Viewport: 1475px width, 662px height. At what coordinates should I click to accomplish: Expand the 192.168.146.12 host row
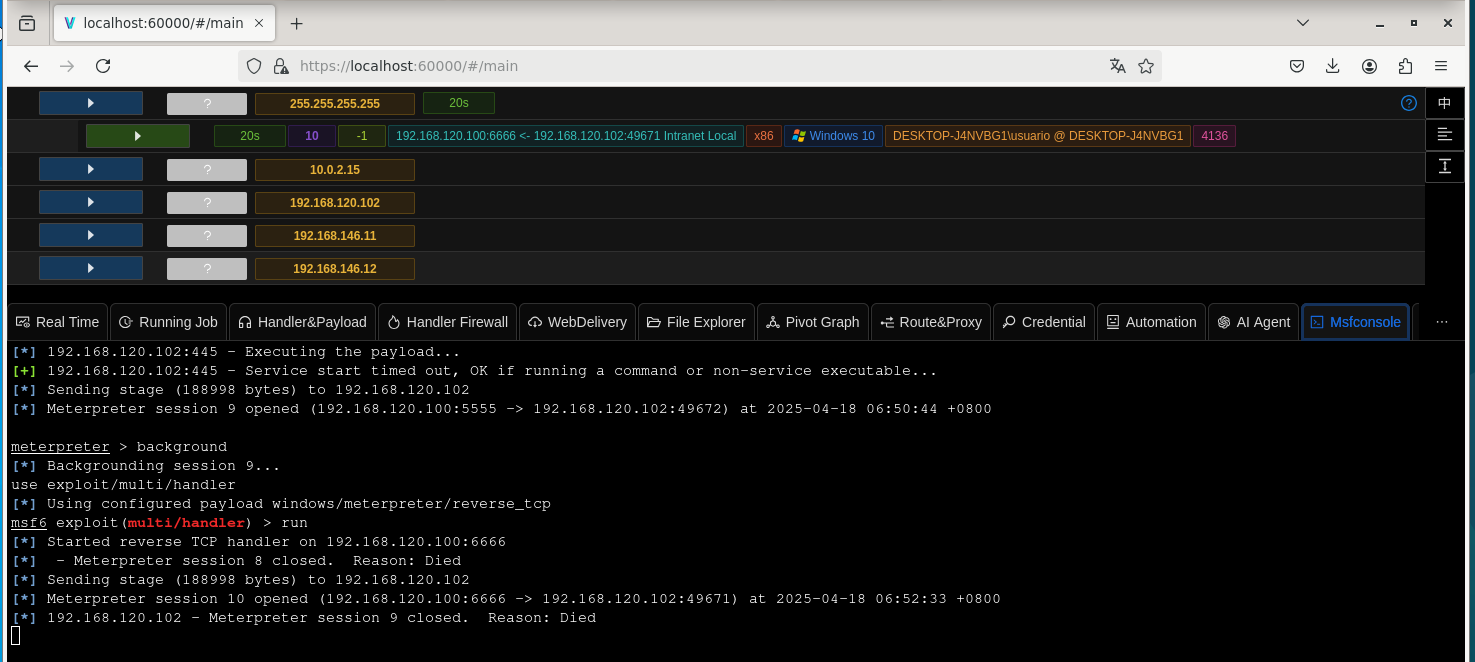91,268
